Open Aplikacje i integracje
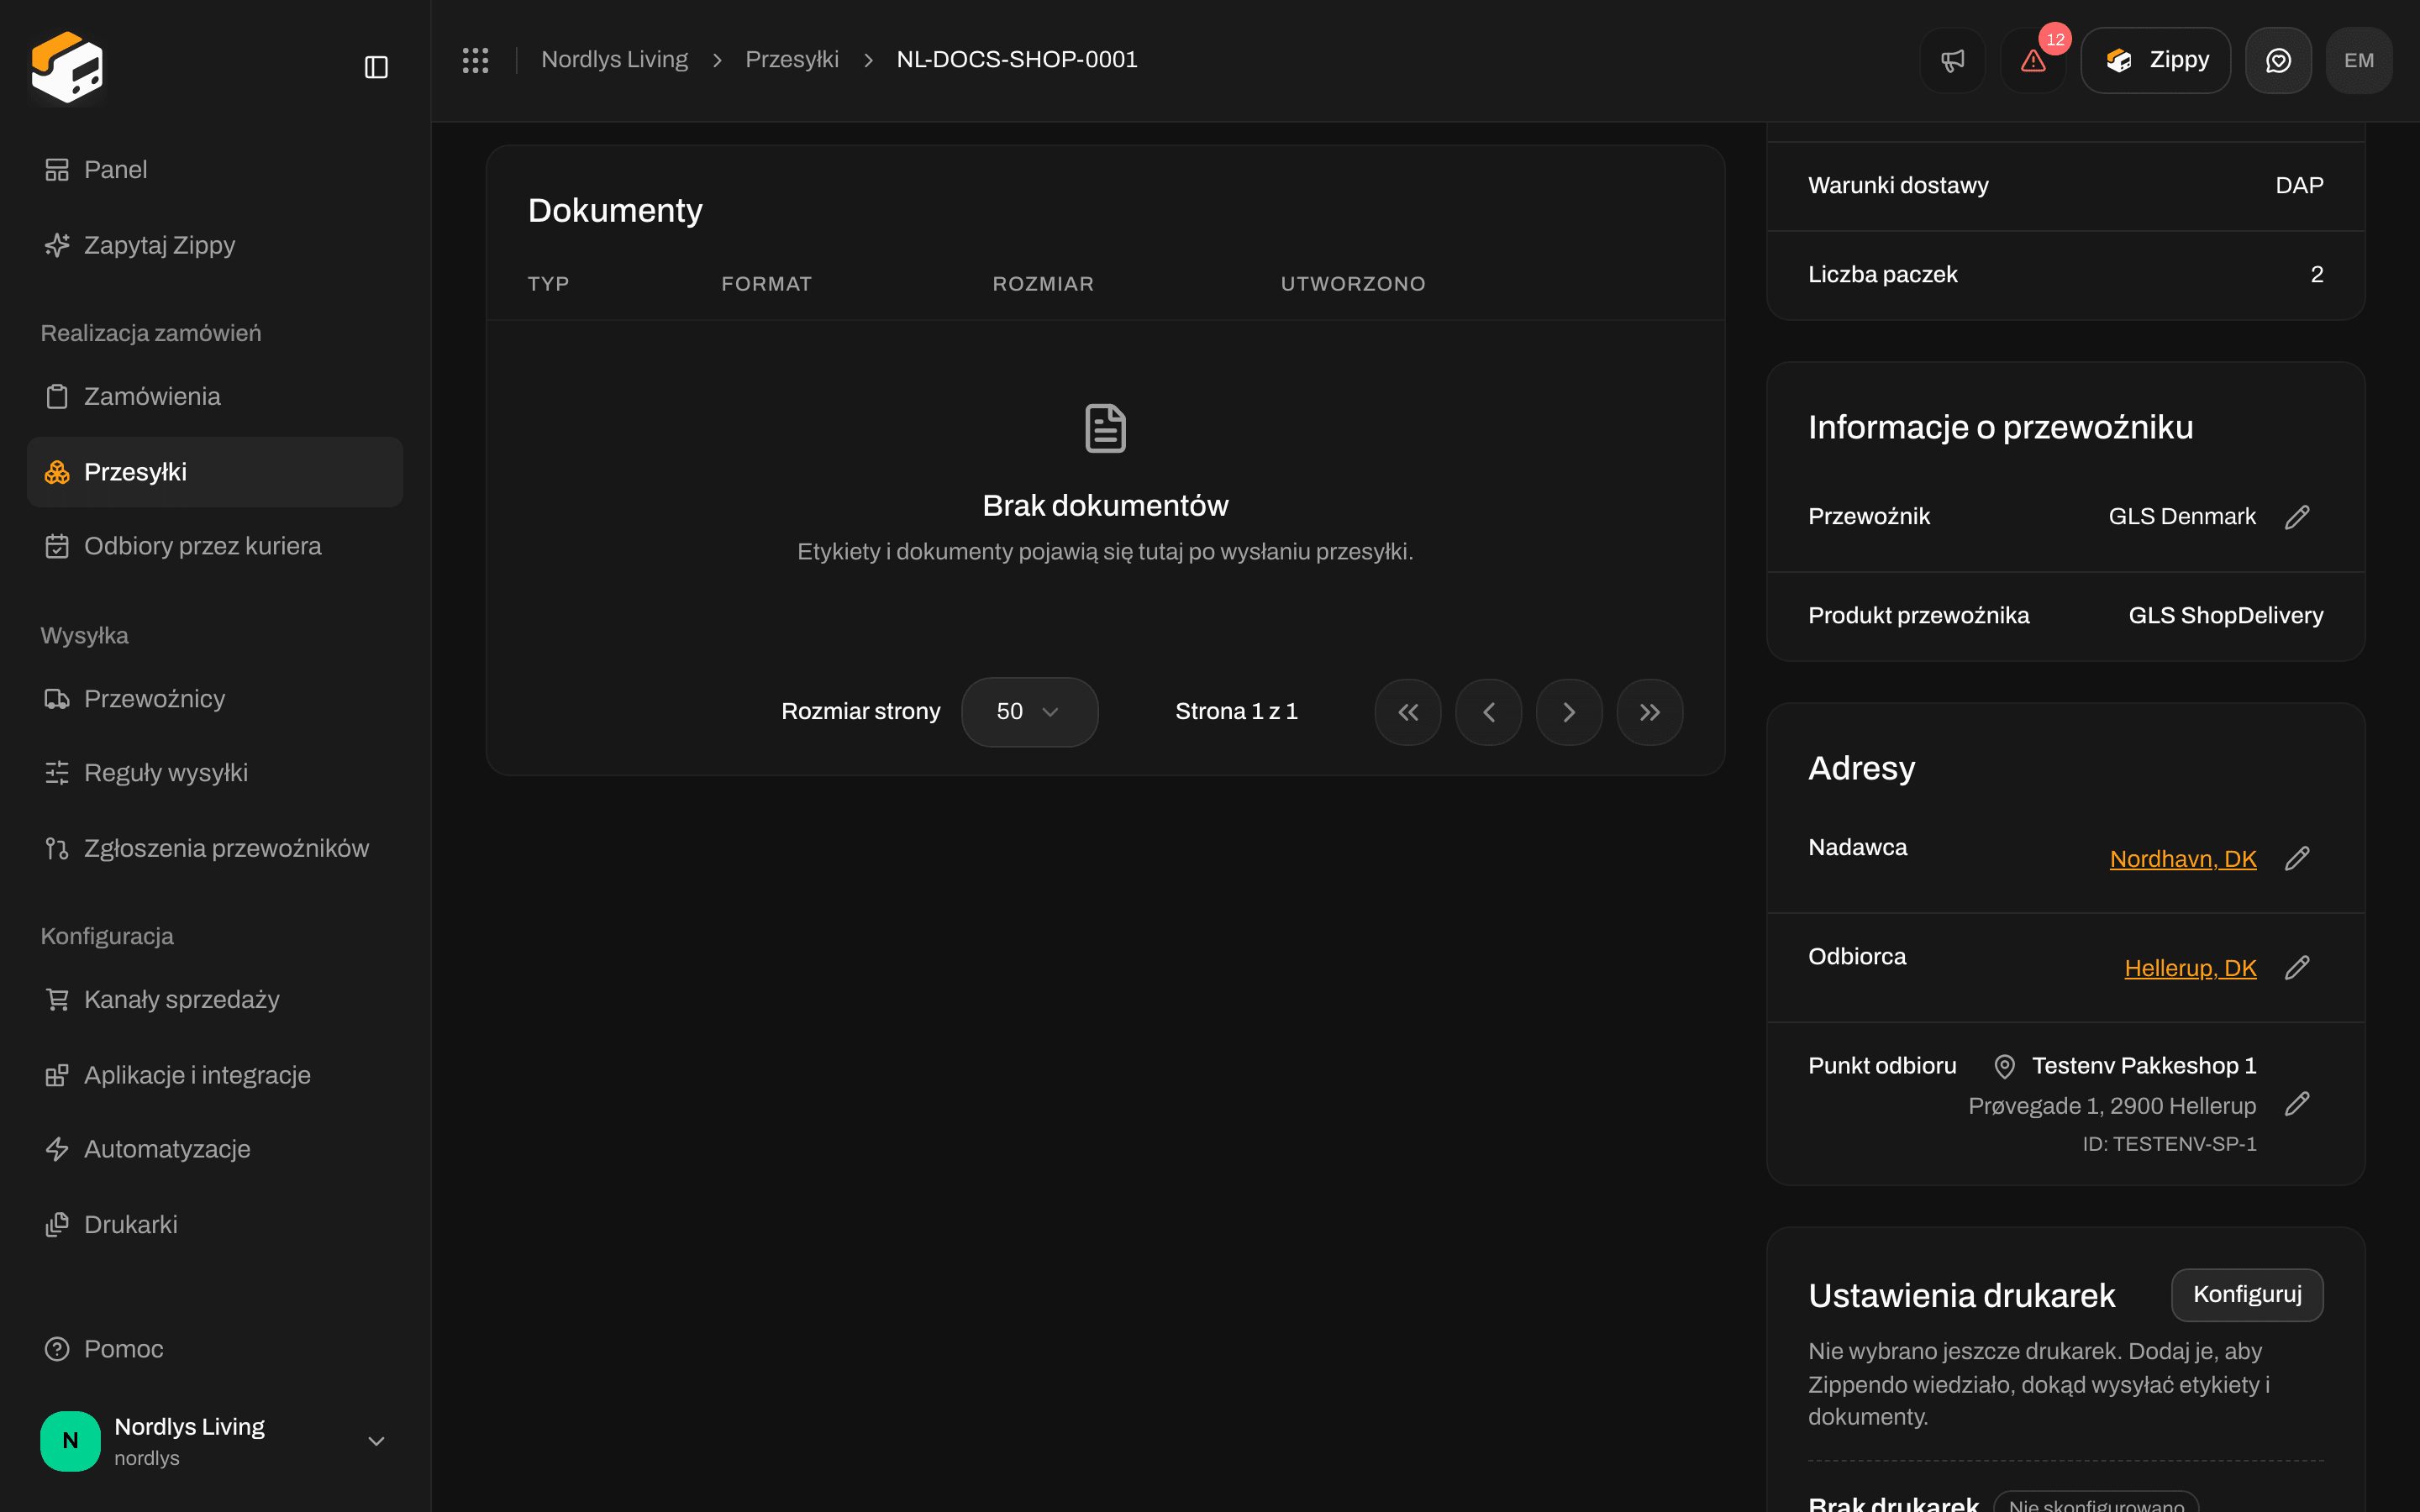The width and height of the screenshot is (2420, 1512). tap(215, 1075)
